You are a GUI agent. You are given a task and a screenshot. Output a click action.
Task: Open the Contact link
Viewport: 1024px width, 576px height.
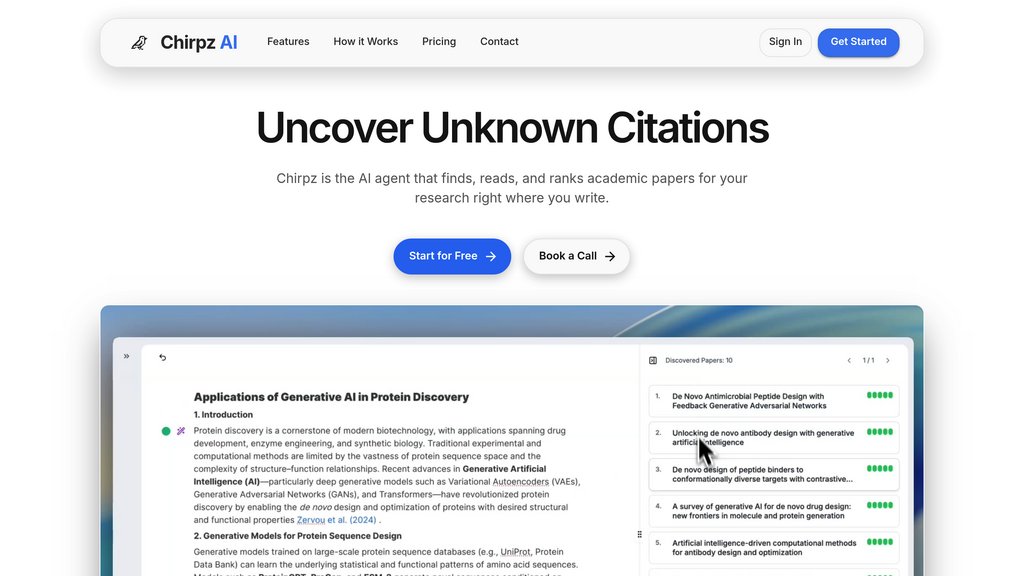tap(499, 42)
